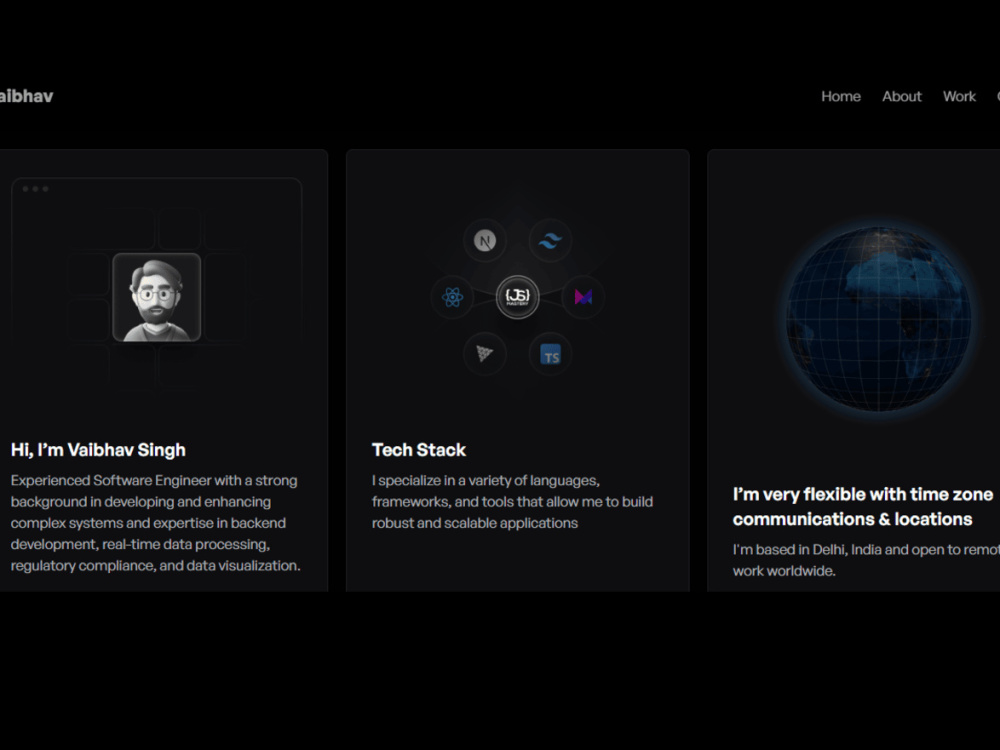The height and width of the screenshot is (750, 1000).
Task: Click the bearded avatar portrait
Action: [157, 297]
